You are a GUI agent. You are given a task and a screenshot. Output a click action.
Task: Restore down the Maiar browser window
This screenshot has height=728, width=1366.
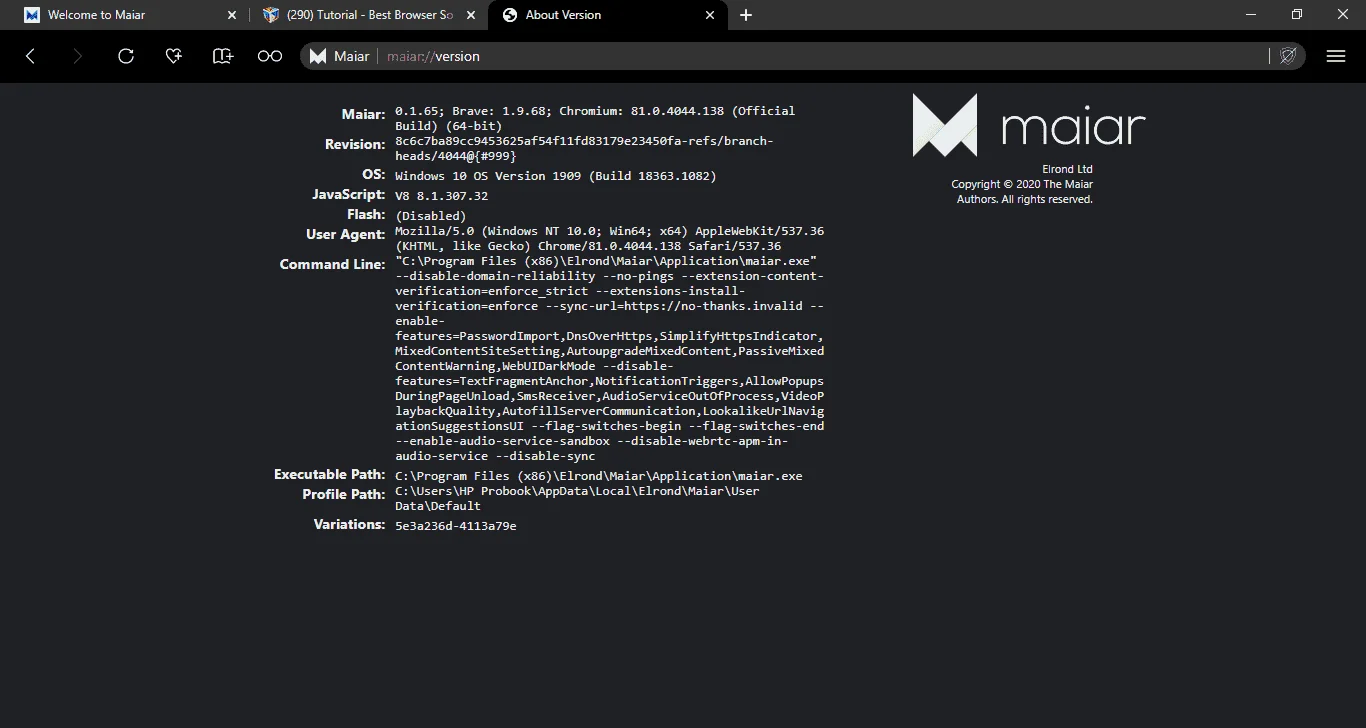(1297, 15)
